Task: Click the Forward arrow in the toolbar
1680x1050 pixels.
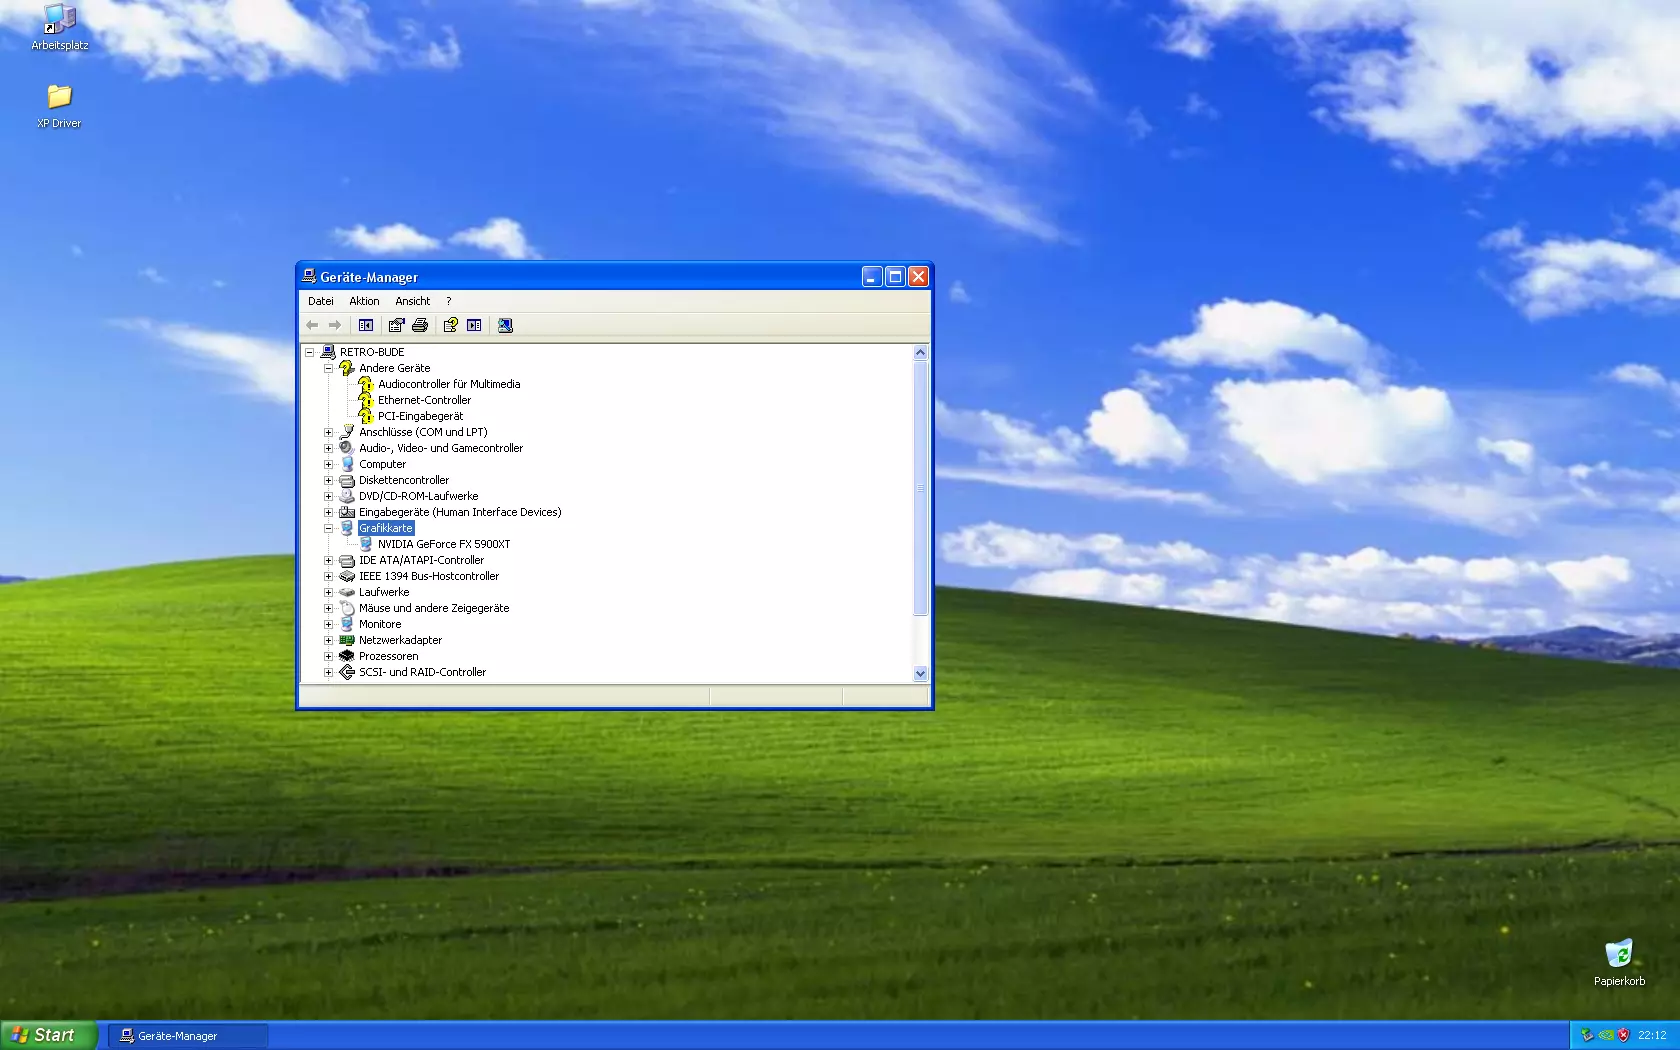Action: [x=335, y=325]
